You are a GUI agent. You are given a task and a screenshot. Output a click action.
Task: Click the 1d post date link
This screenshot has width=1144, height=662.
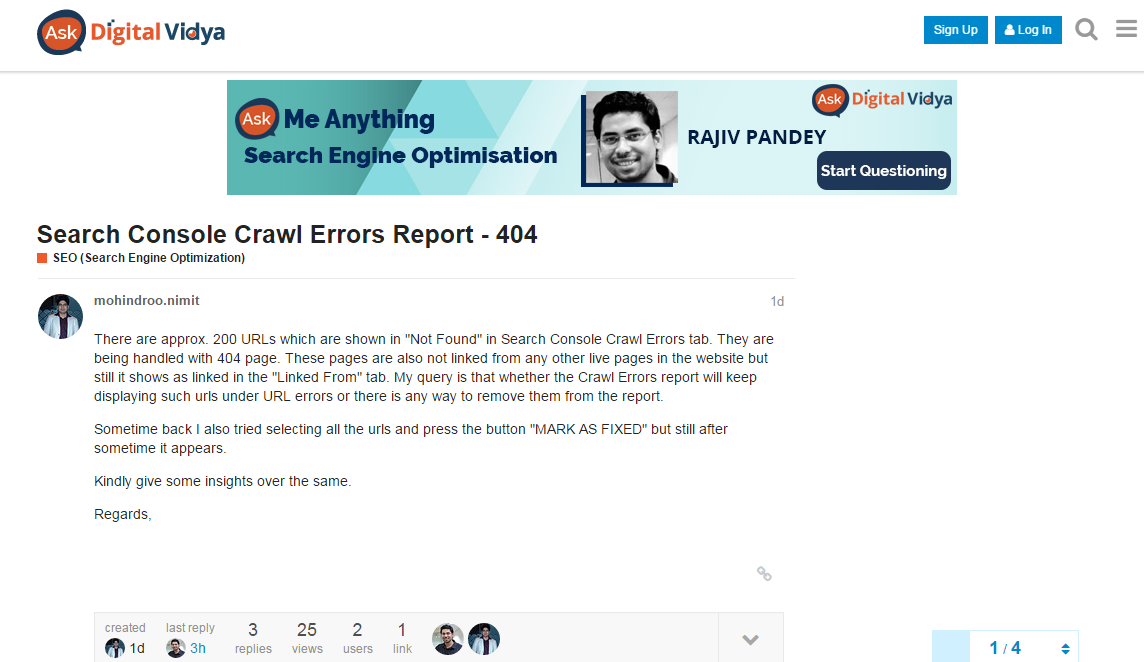(x=777, y=301)
